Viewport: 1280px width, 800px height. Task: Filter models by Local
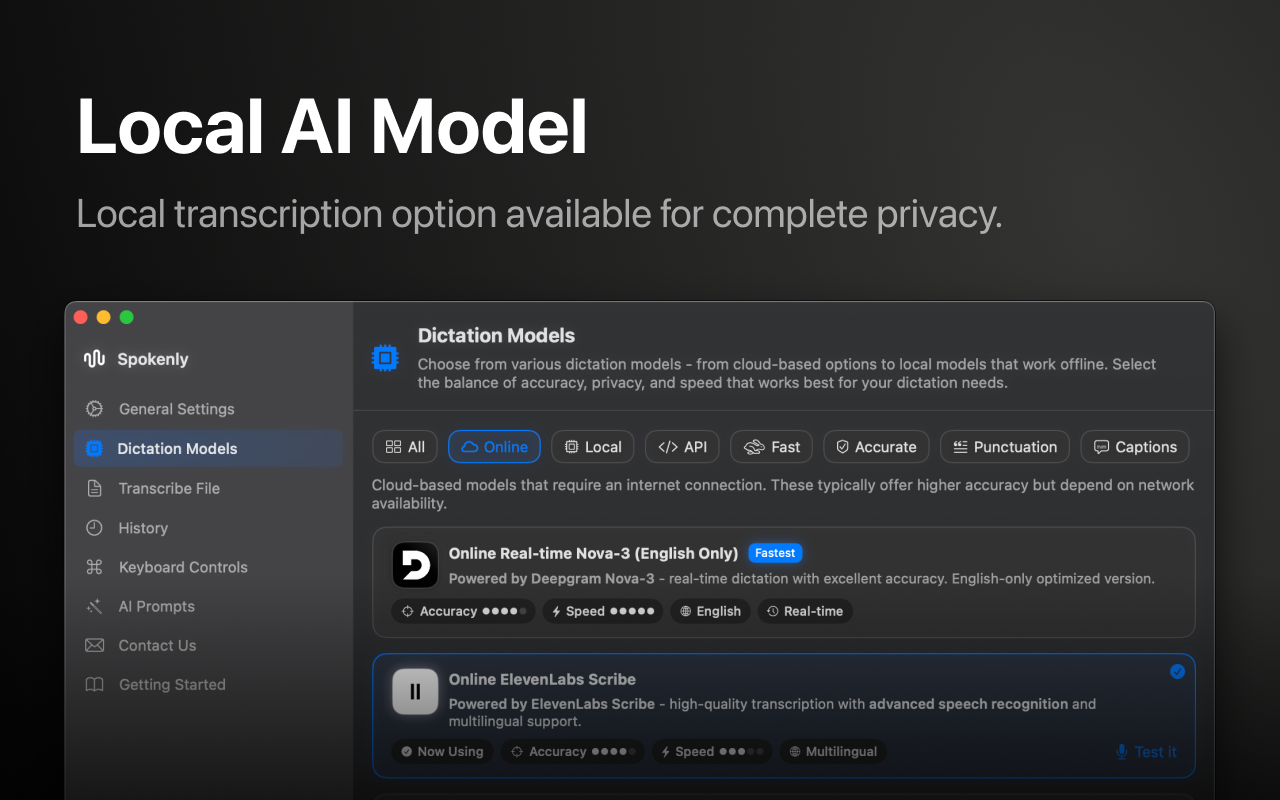point(593,447)
